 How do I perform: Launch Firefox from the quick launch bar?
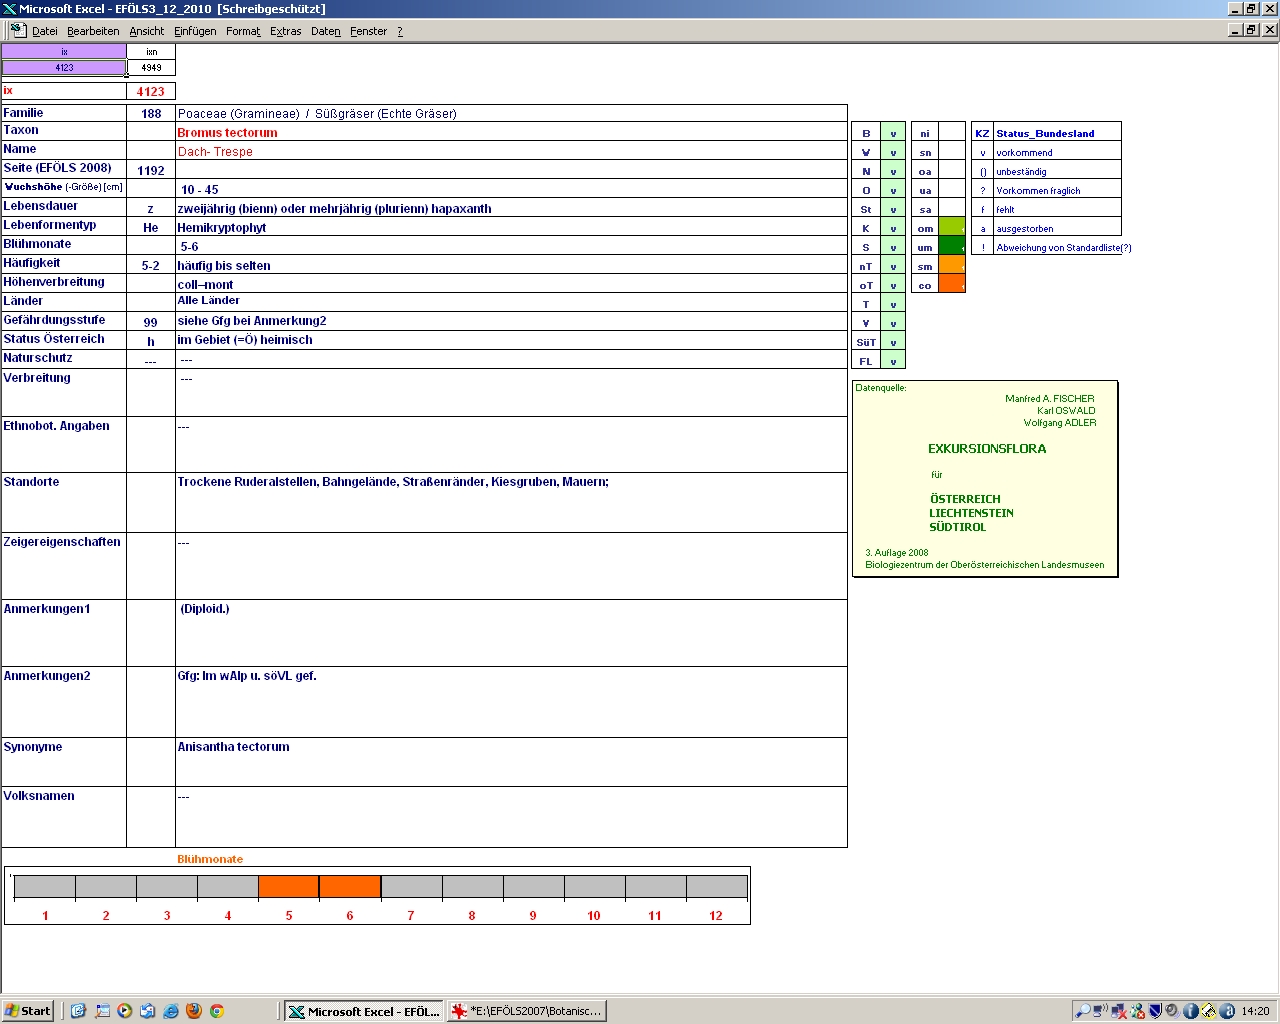[x=194, y=1011]
